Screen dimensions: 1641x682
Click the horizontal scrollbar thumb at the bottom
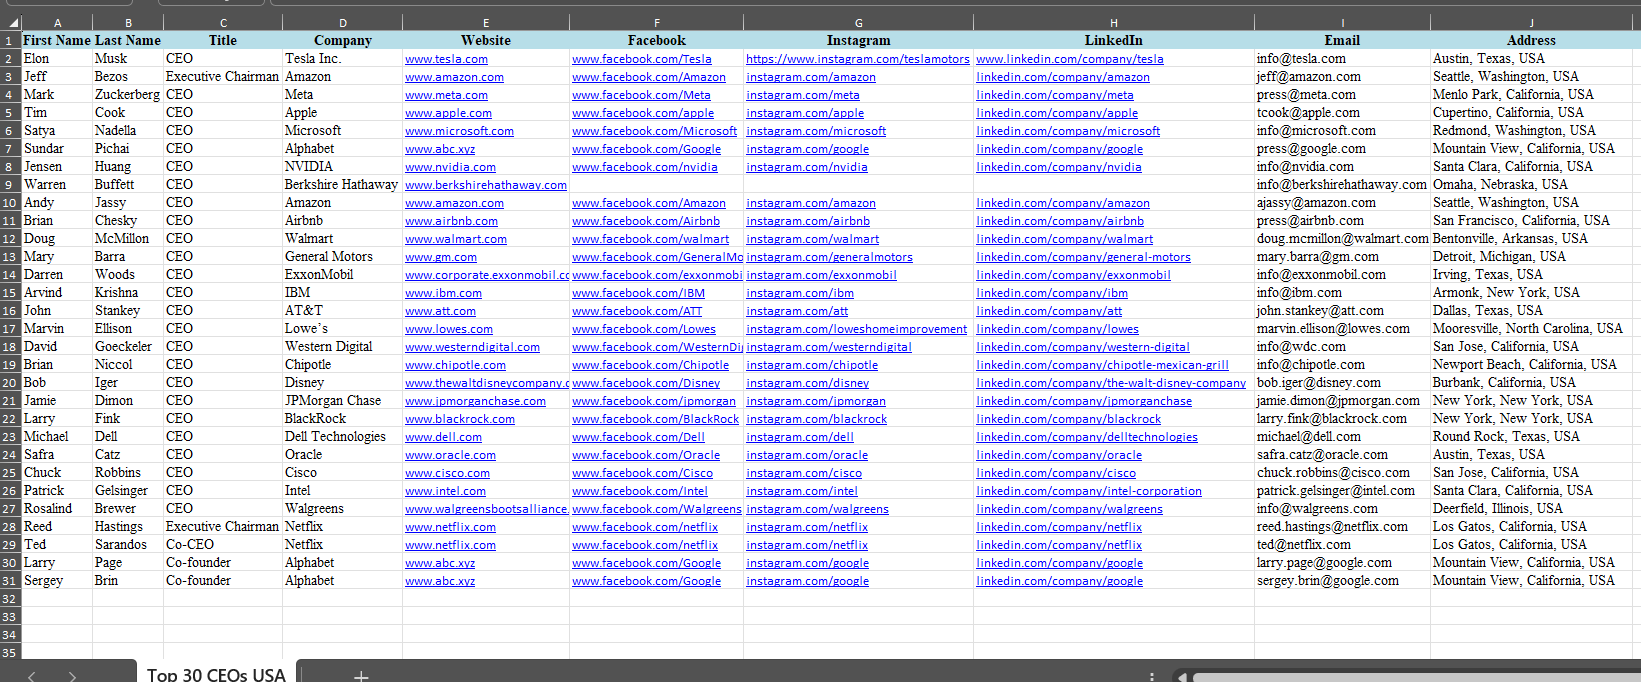point(1415,677)
